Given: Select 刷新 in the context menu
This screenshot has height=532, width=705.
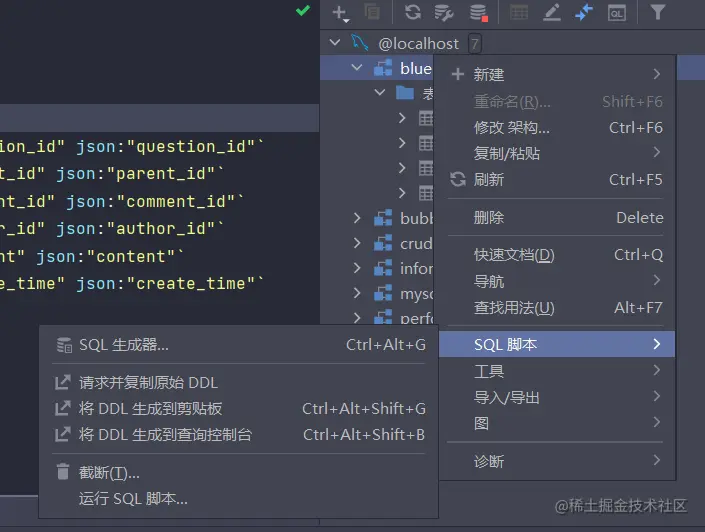Looking at the screenshot, I should [557, 179].
